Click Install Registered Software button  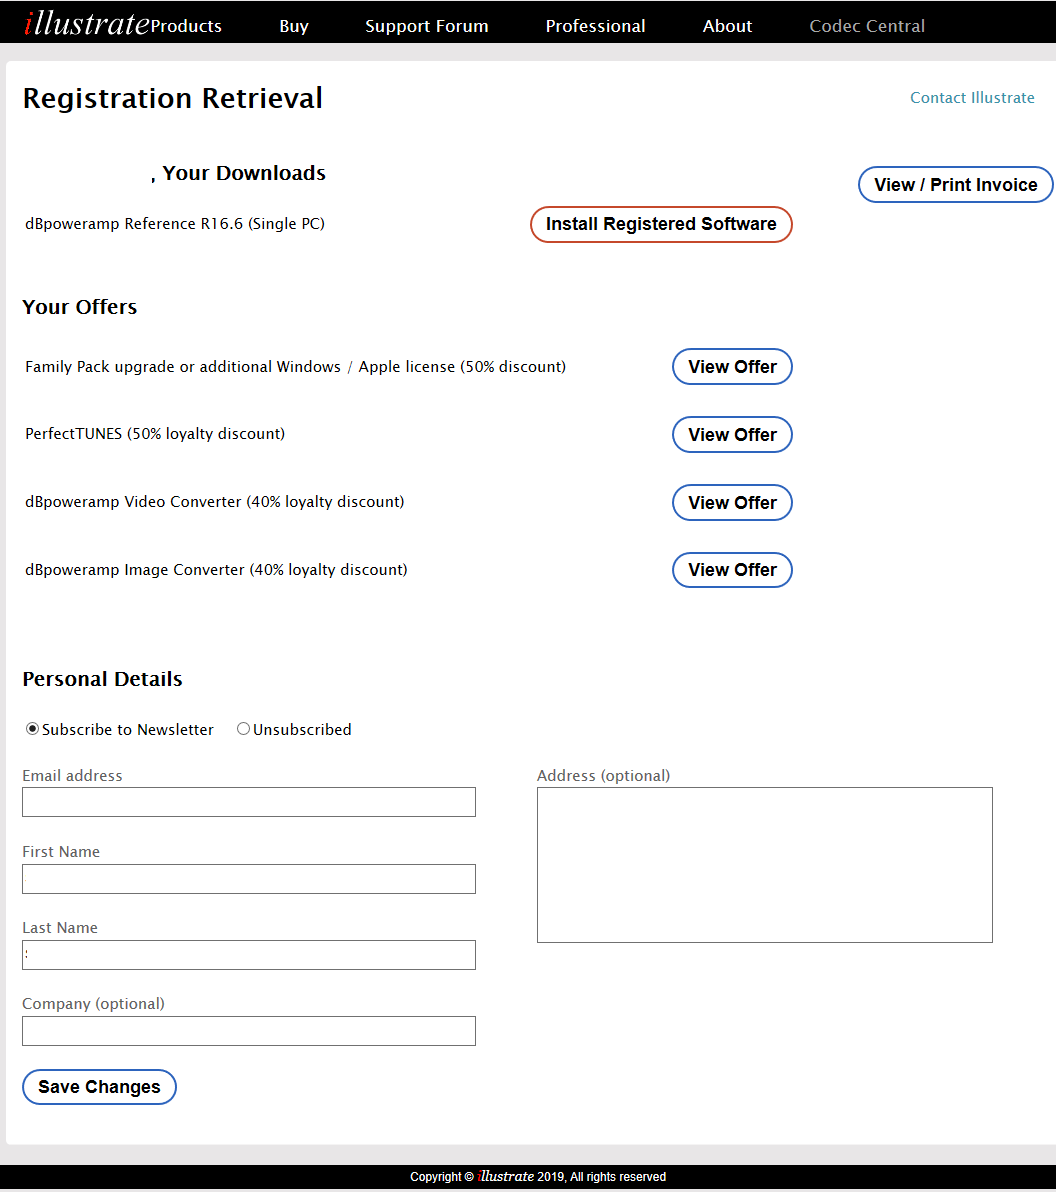661,224
